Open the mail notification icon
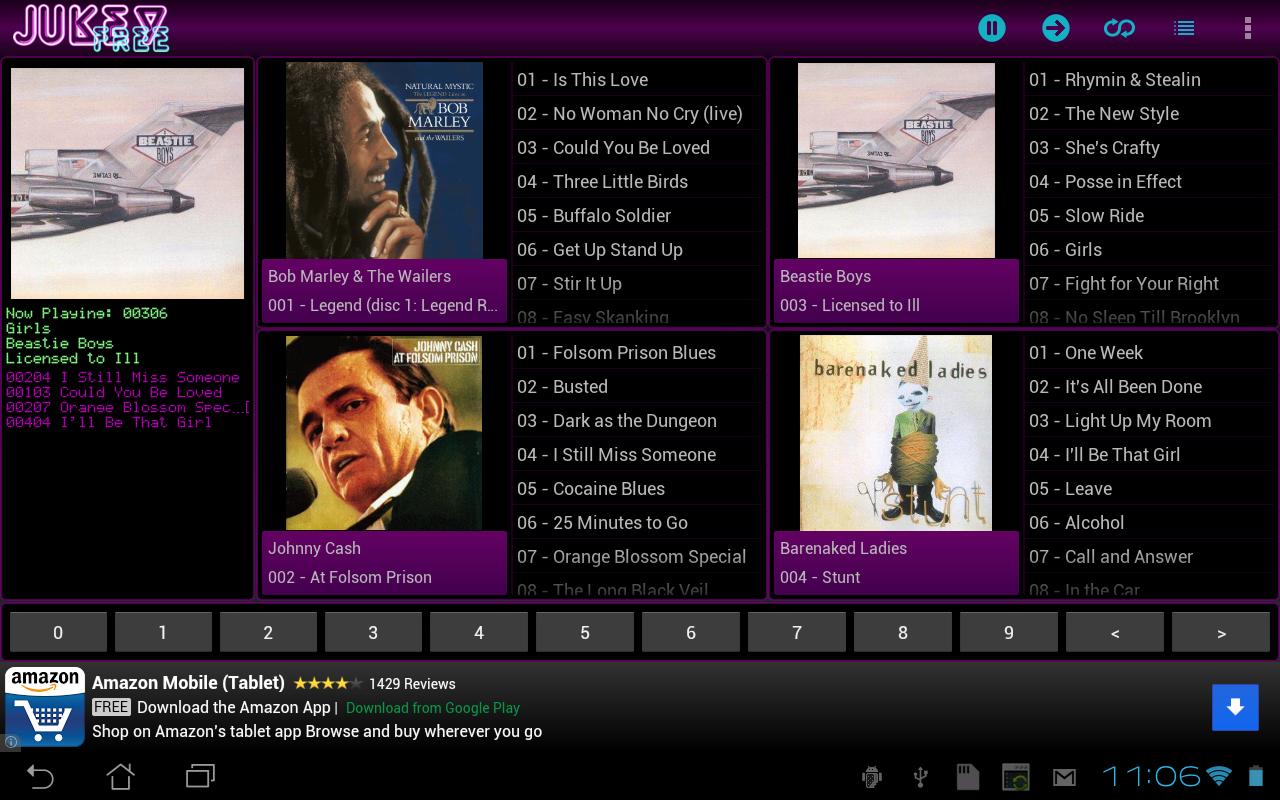The height and width of the screenshot is (800, 1280). (1064, 777)
